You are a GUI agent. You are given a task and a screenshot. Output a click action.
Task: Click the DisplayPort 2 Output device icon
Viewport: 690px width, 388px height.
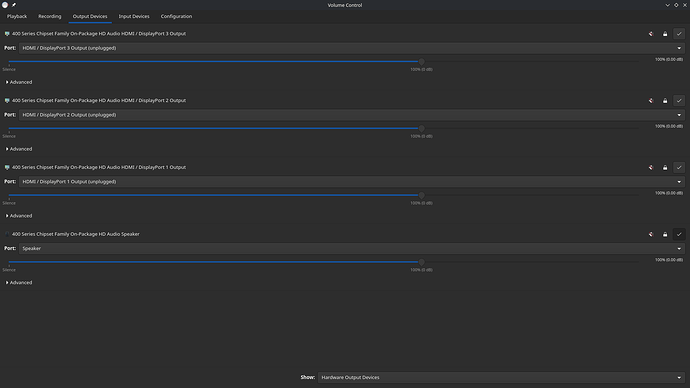point(7,100)
